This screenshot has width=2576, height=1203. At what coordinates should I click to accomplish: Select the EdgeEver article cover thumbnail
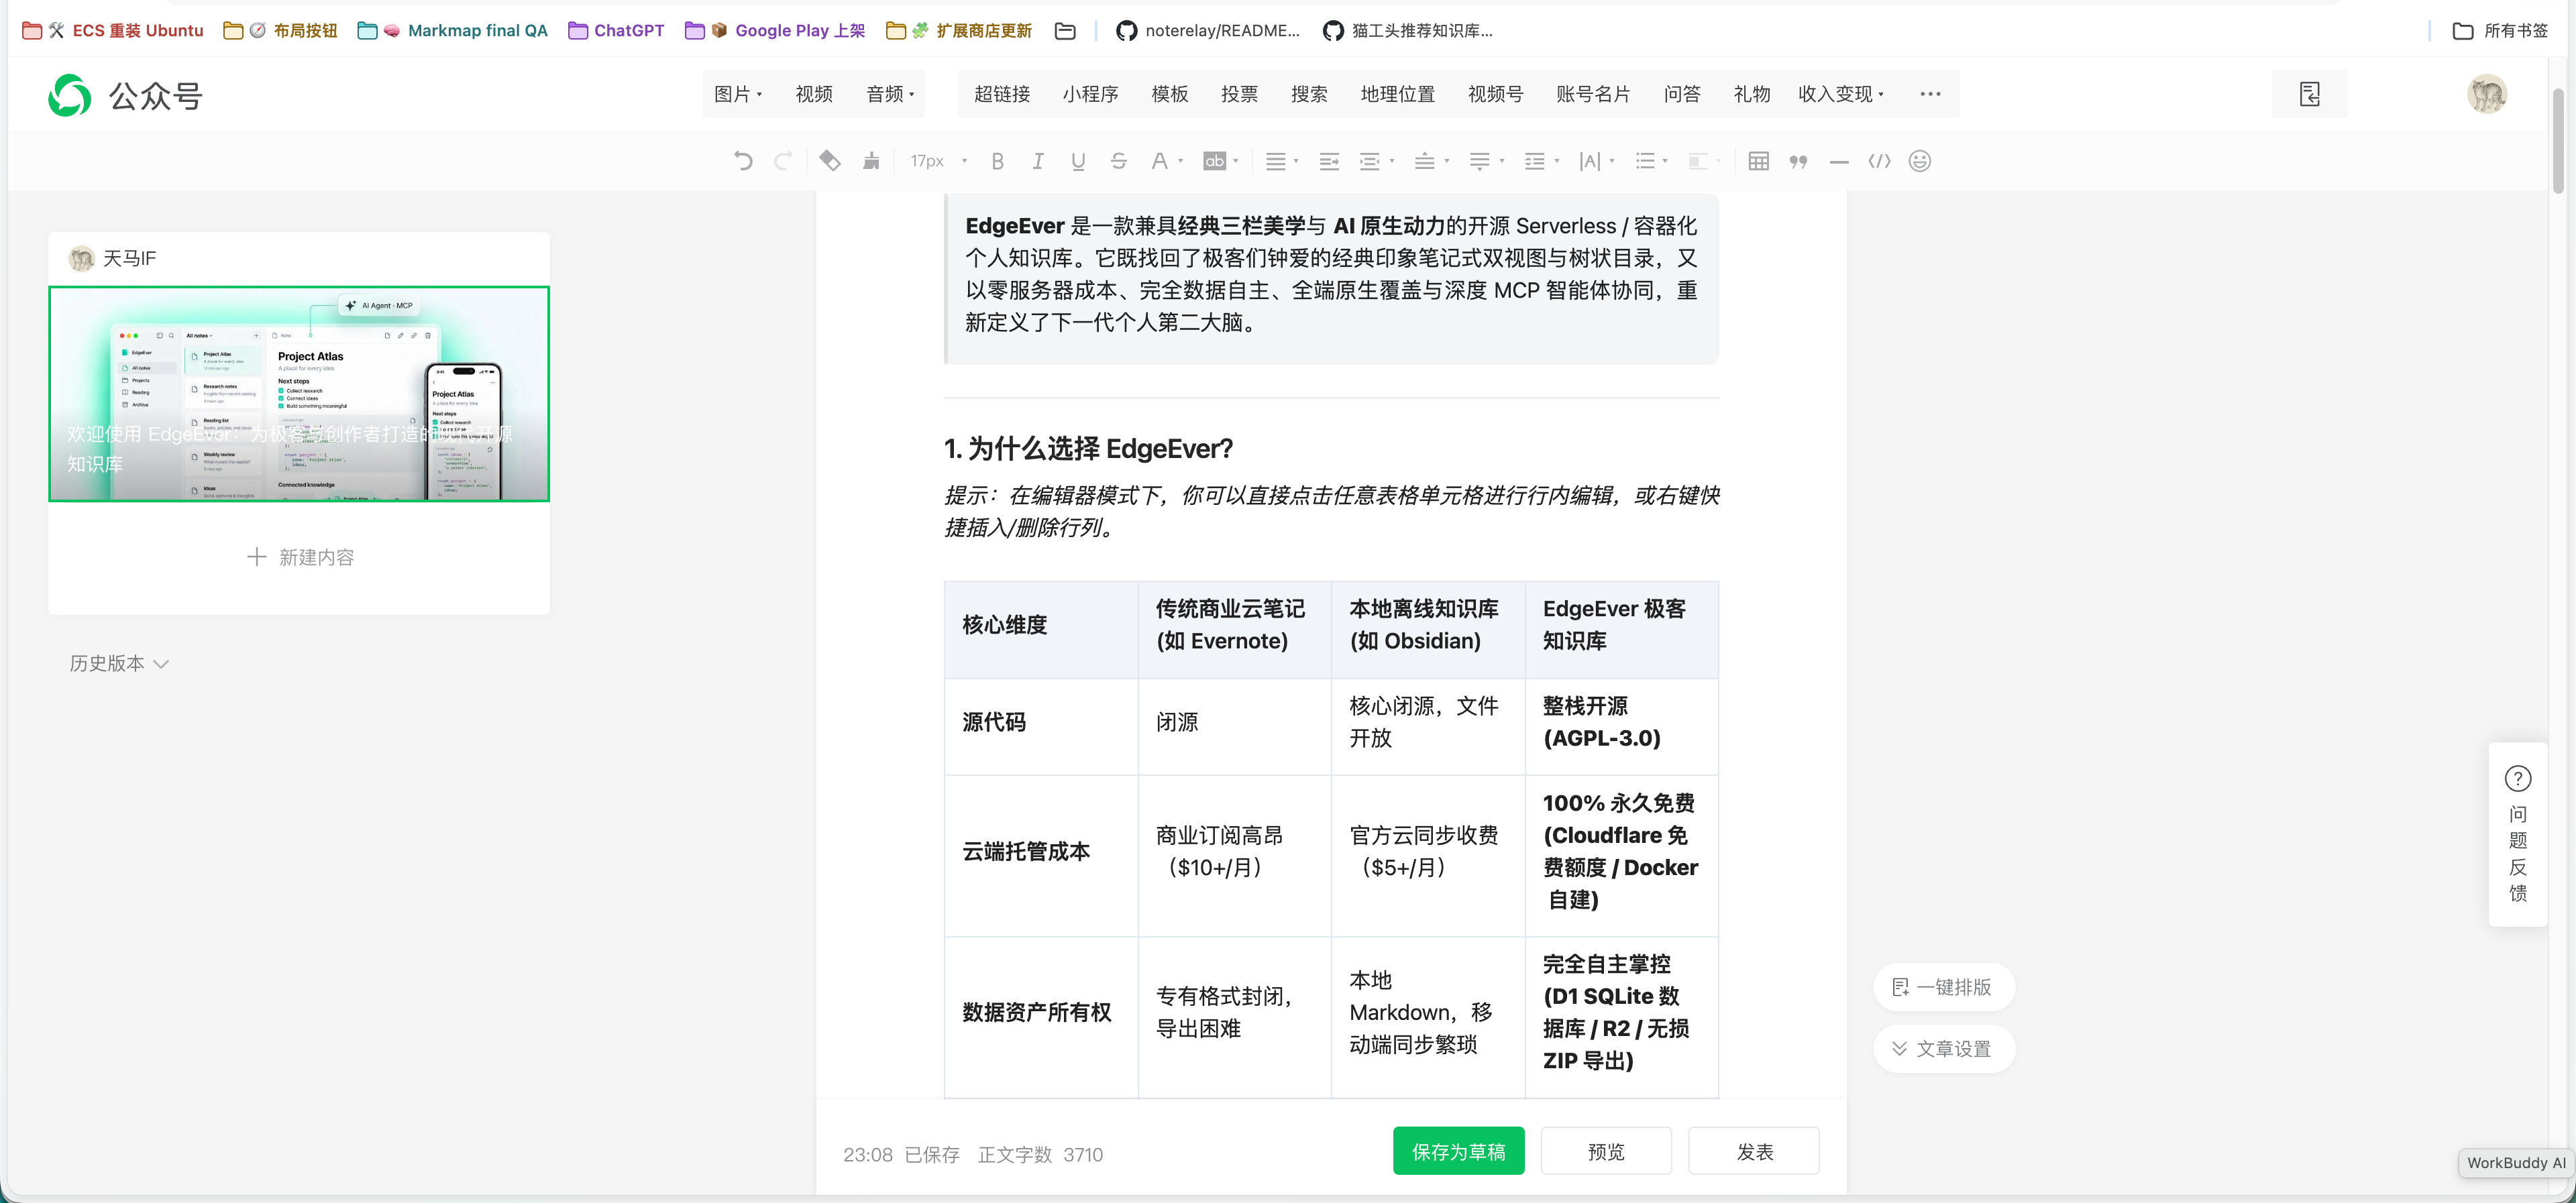(x=299, y=394)
